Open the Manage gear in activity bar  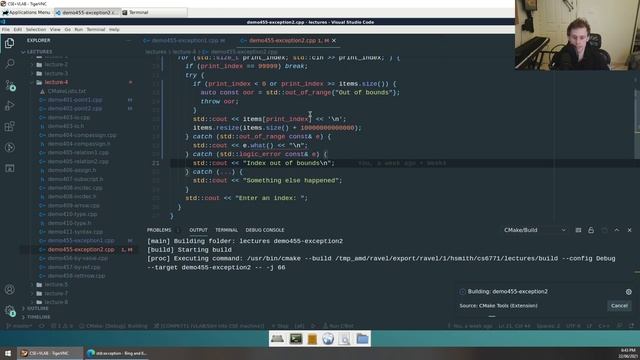pos(10,311)
